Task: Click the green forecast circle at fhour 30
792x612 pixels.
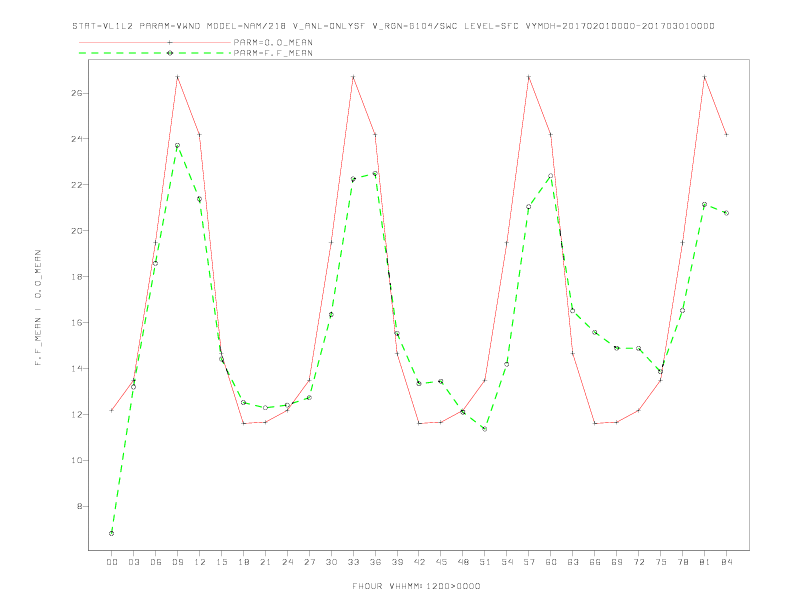Action: (x=331, y=315)
